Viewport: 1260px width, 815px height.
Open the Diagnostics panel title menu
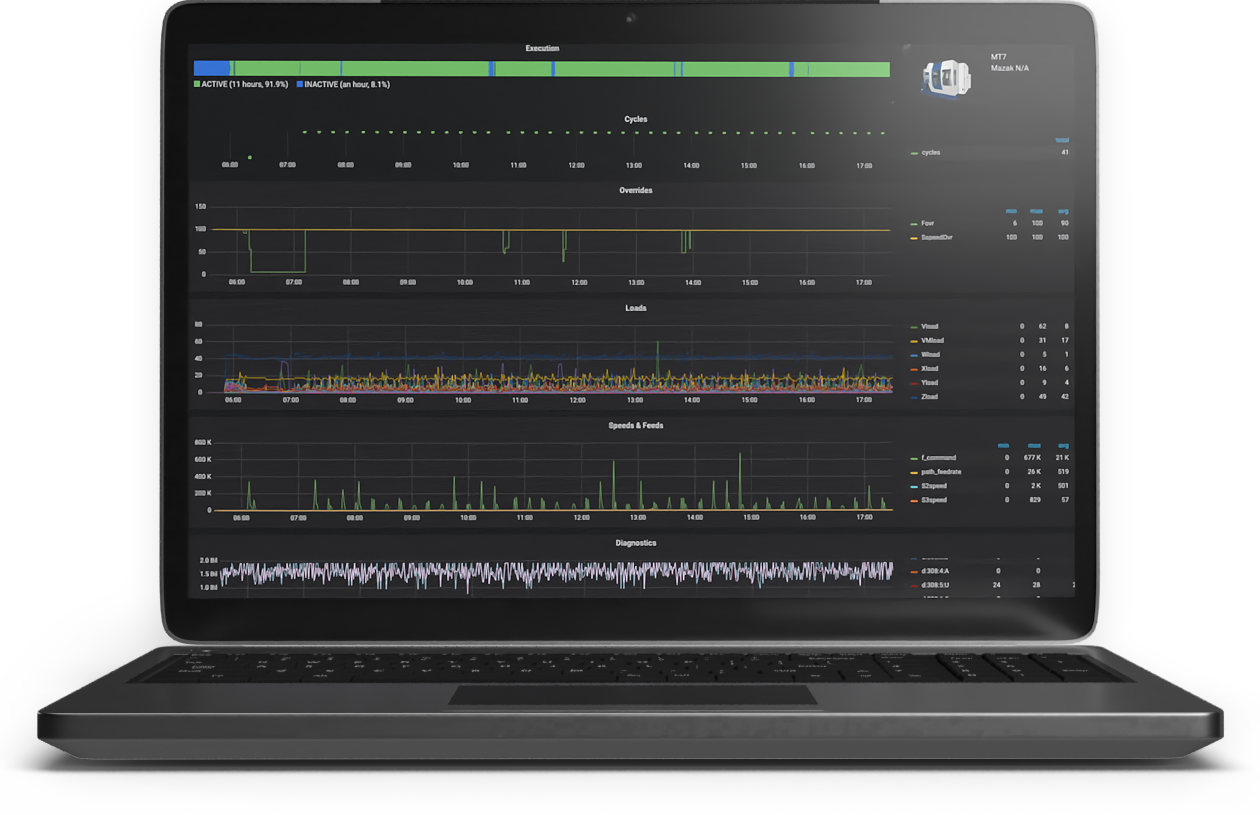[636, 543]
